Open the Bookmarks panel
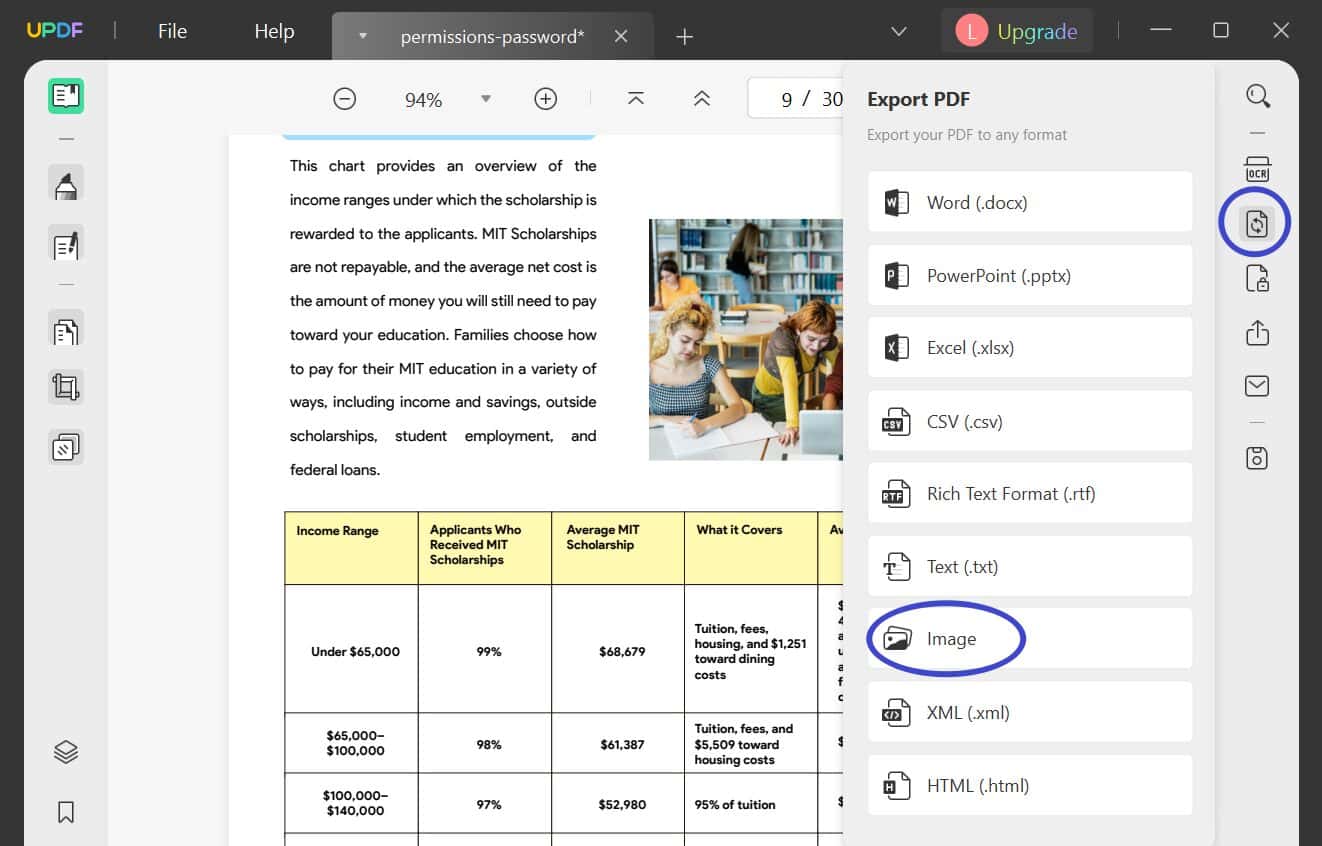Image resolution: width=1322 pixels, height=846 pixels. 66,812
